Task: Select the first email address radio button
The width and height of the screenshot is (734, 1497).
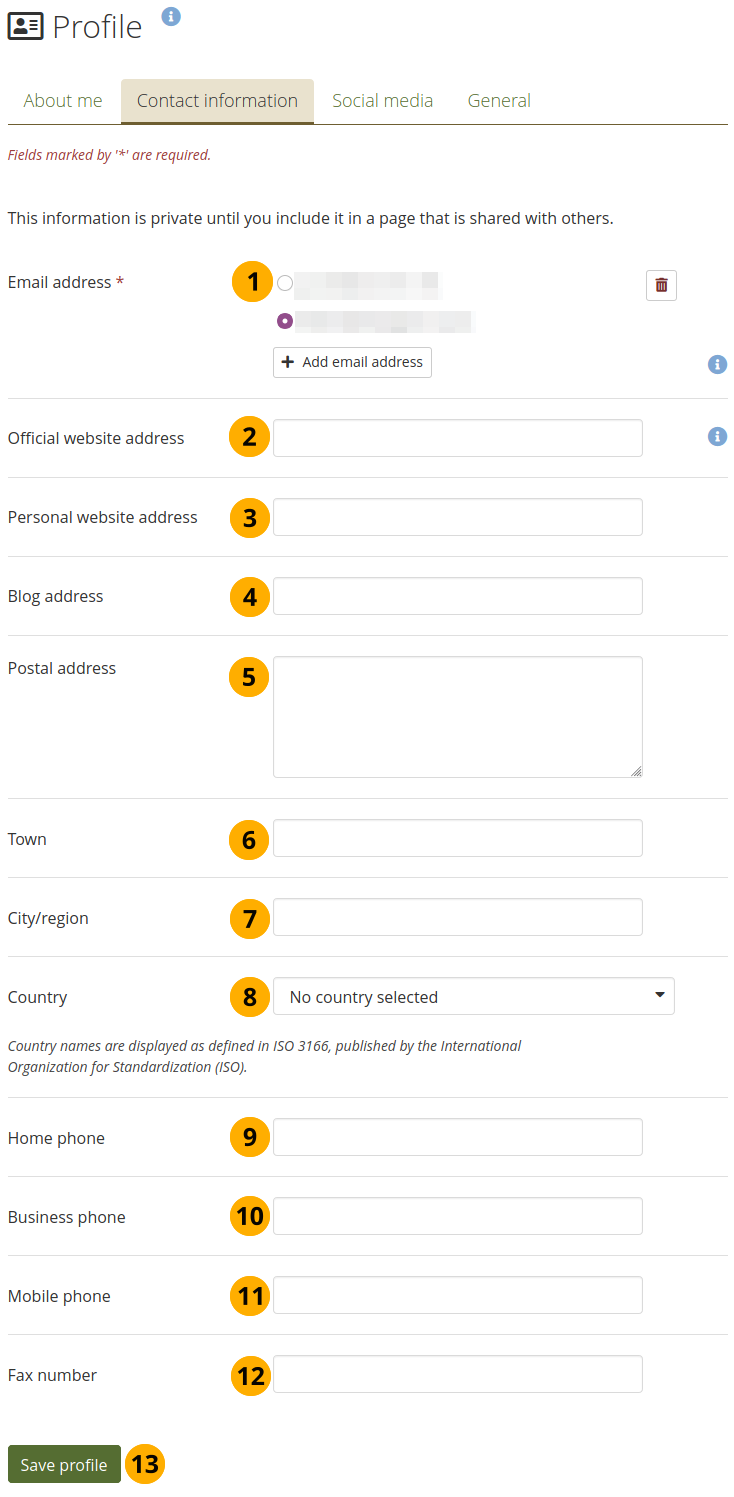Action: pos(285,283)
